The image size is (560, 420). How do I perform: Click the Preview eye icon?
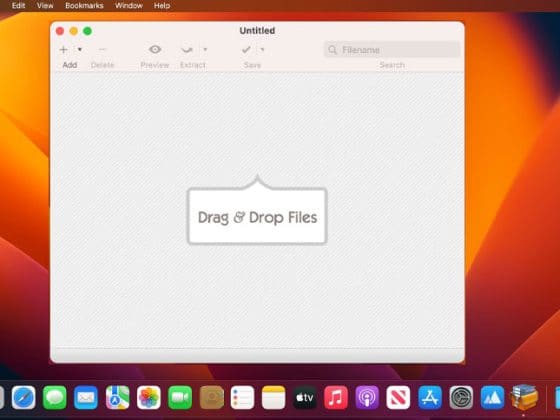pyautogui.click(x=155, y=49)
